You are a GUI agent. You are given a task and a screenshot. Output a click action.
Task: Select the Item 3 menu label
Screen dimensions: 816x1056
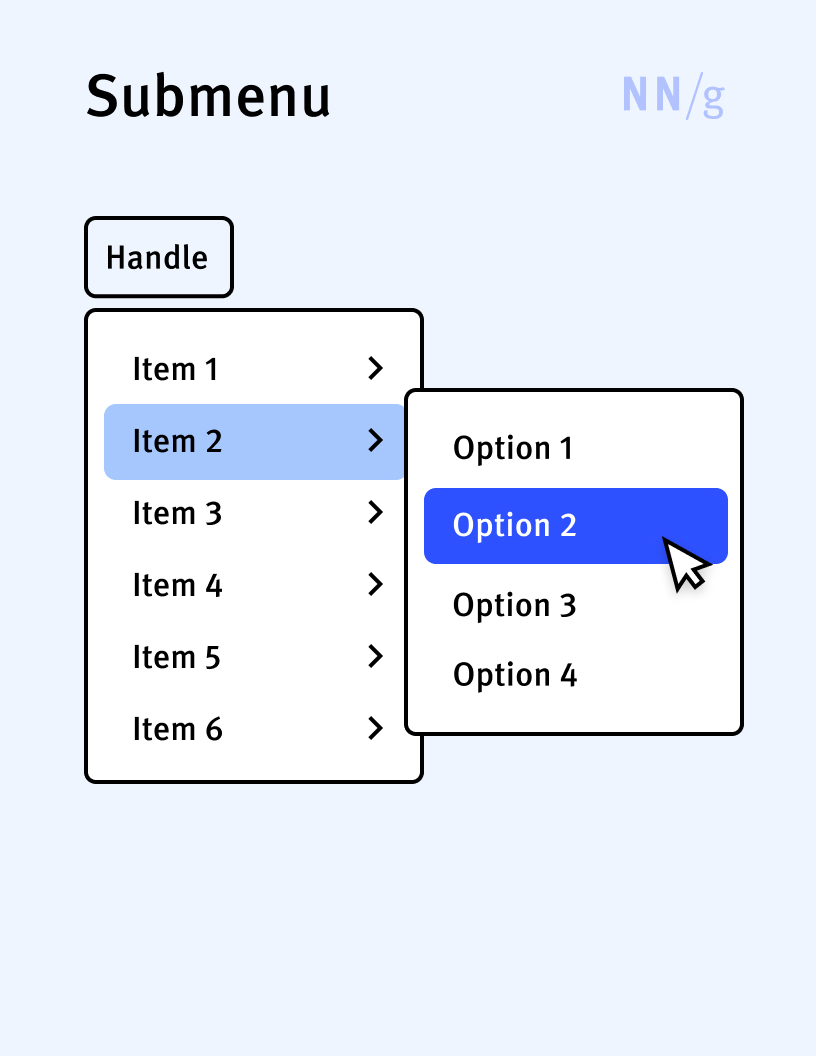click(177, 514)
